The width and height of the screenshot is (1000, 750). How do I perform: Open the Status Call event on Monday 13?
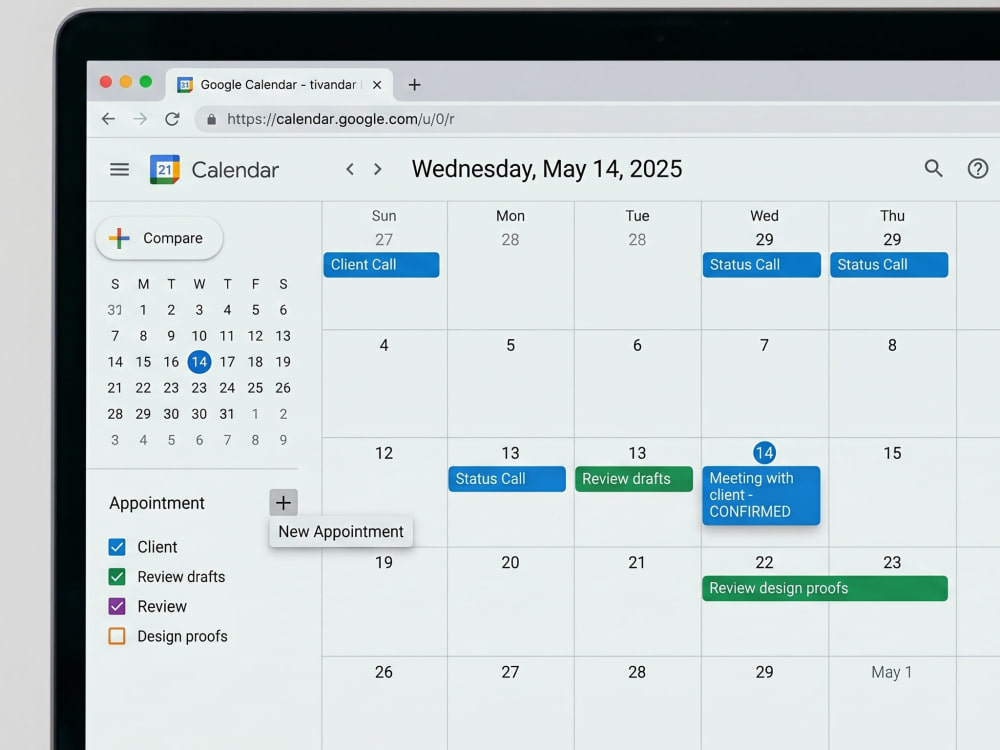(x=507, y=479)
